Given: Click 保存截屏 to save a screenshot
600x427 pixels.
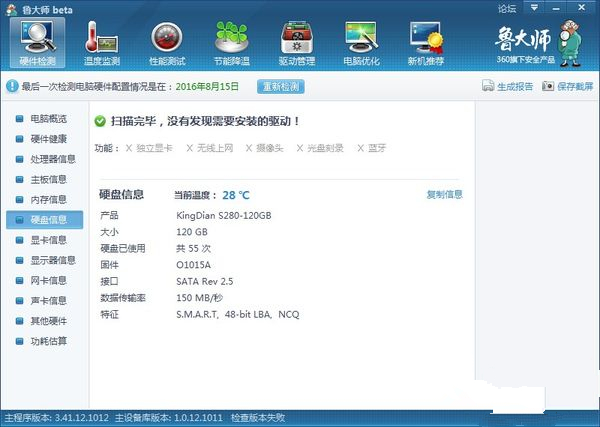Looking at the screenshot, I should pos(567,86).
